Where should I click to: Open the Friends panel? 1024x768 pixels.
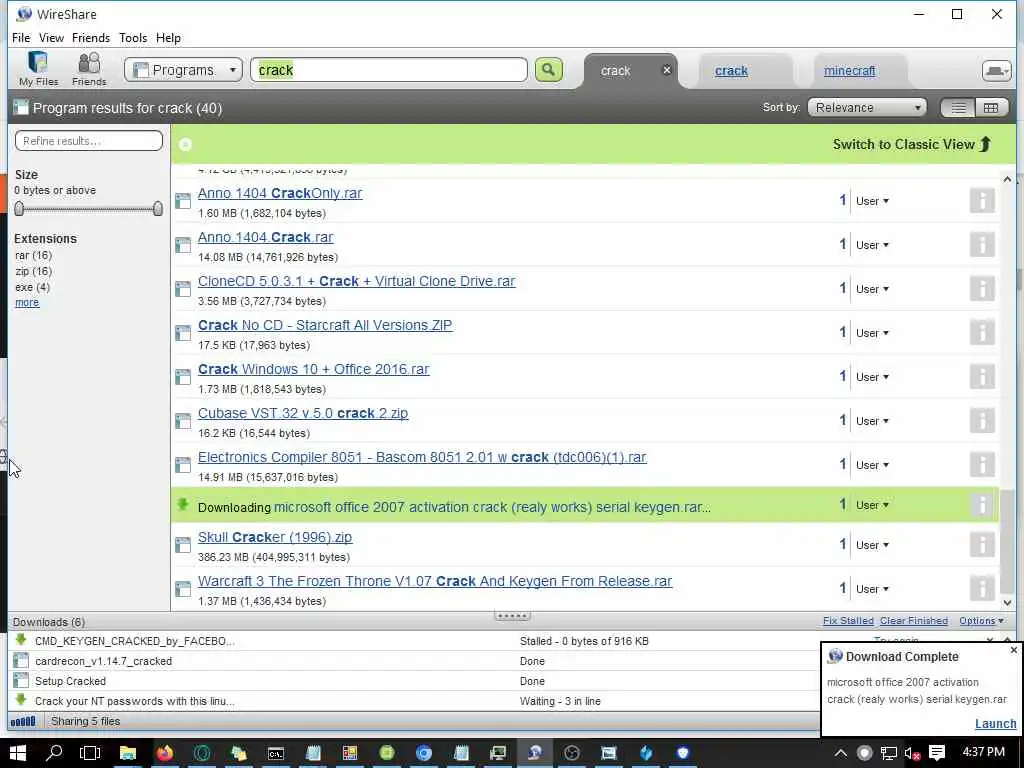[89, 69]
